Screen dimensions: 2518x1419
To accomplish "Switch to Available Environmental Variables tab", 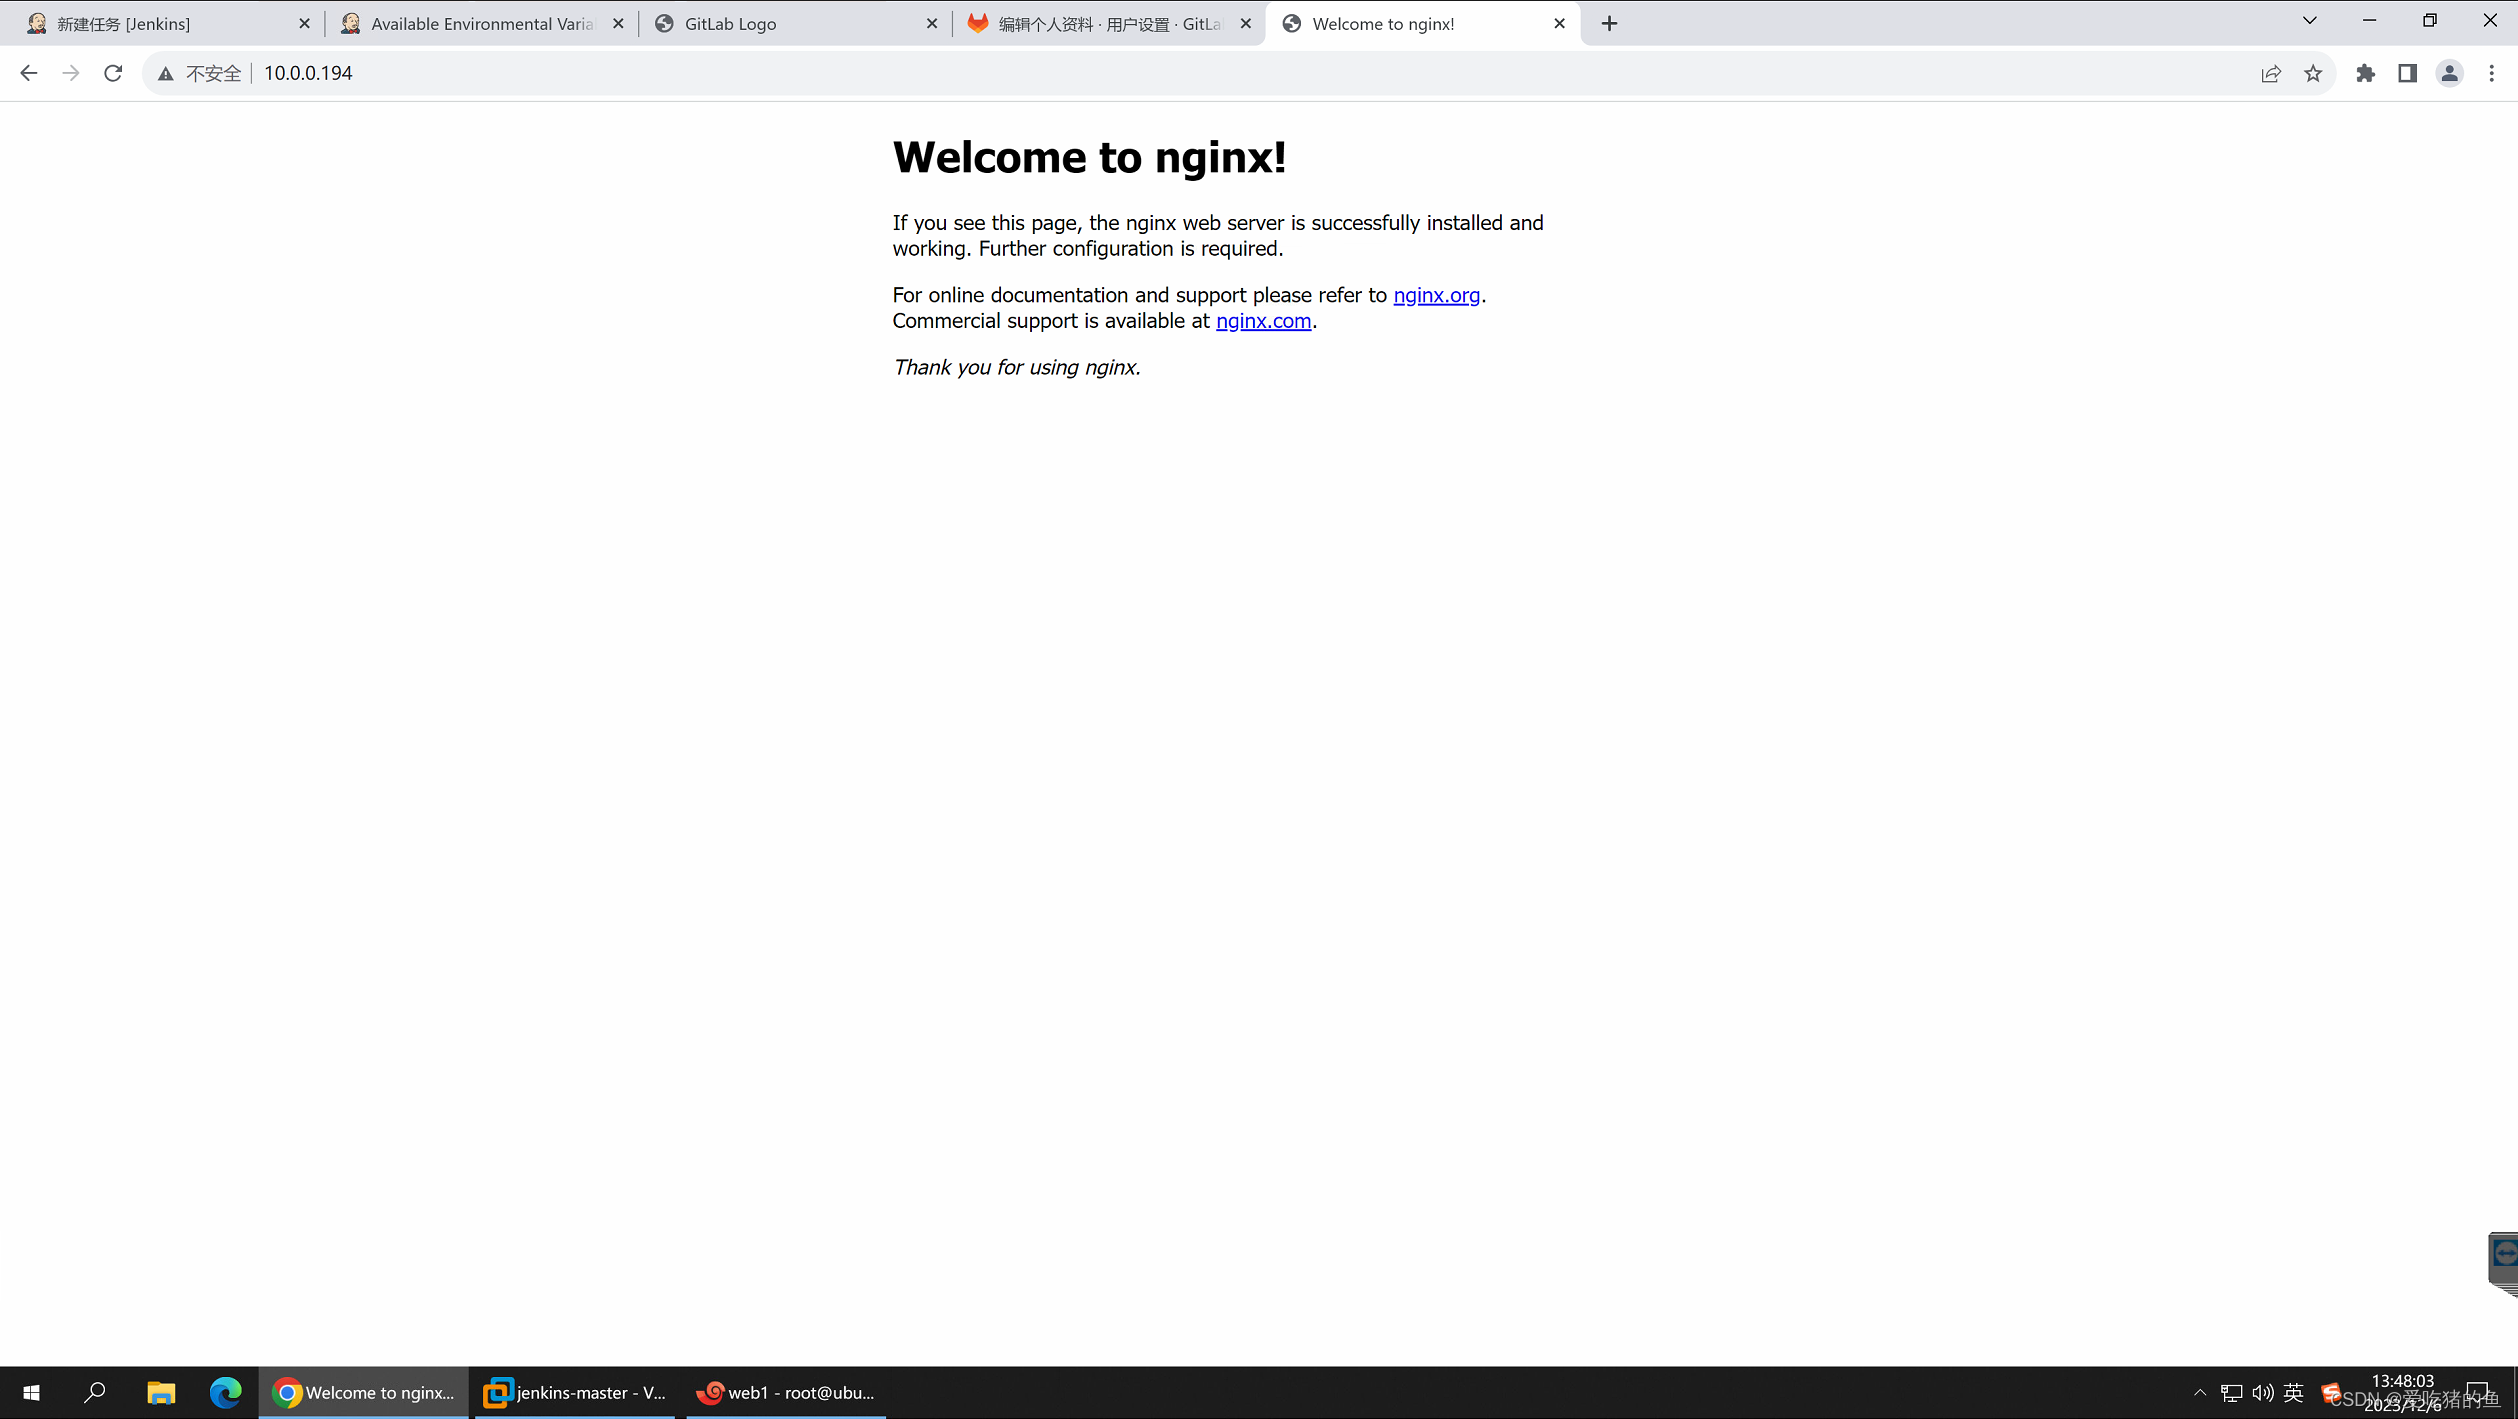I will tap(482, 23).
